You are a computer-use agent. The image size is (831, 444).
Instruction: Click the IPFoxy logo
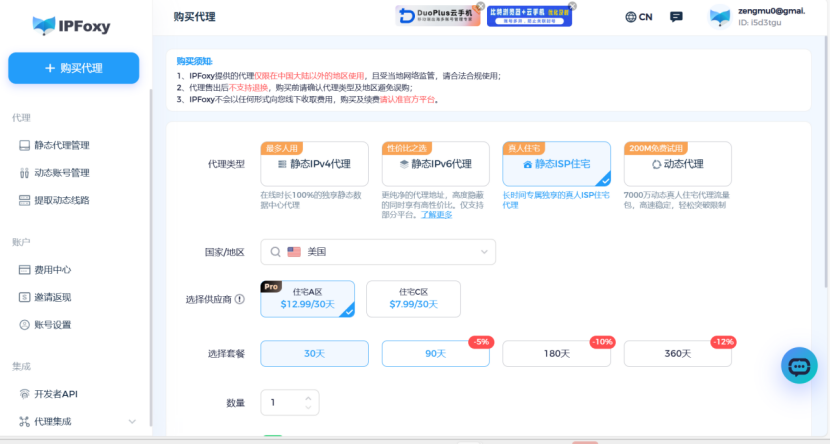pos(74,24)
